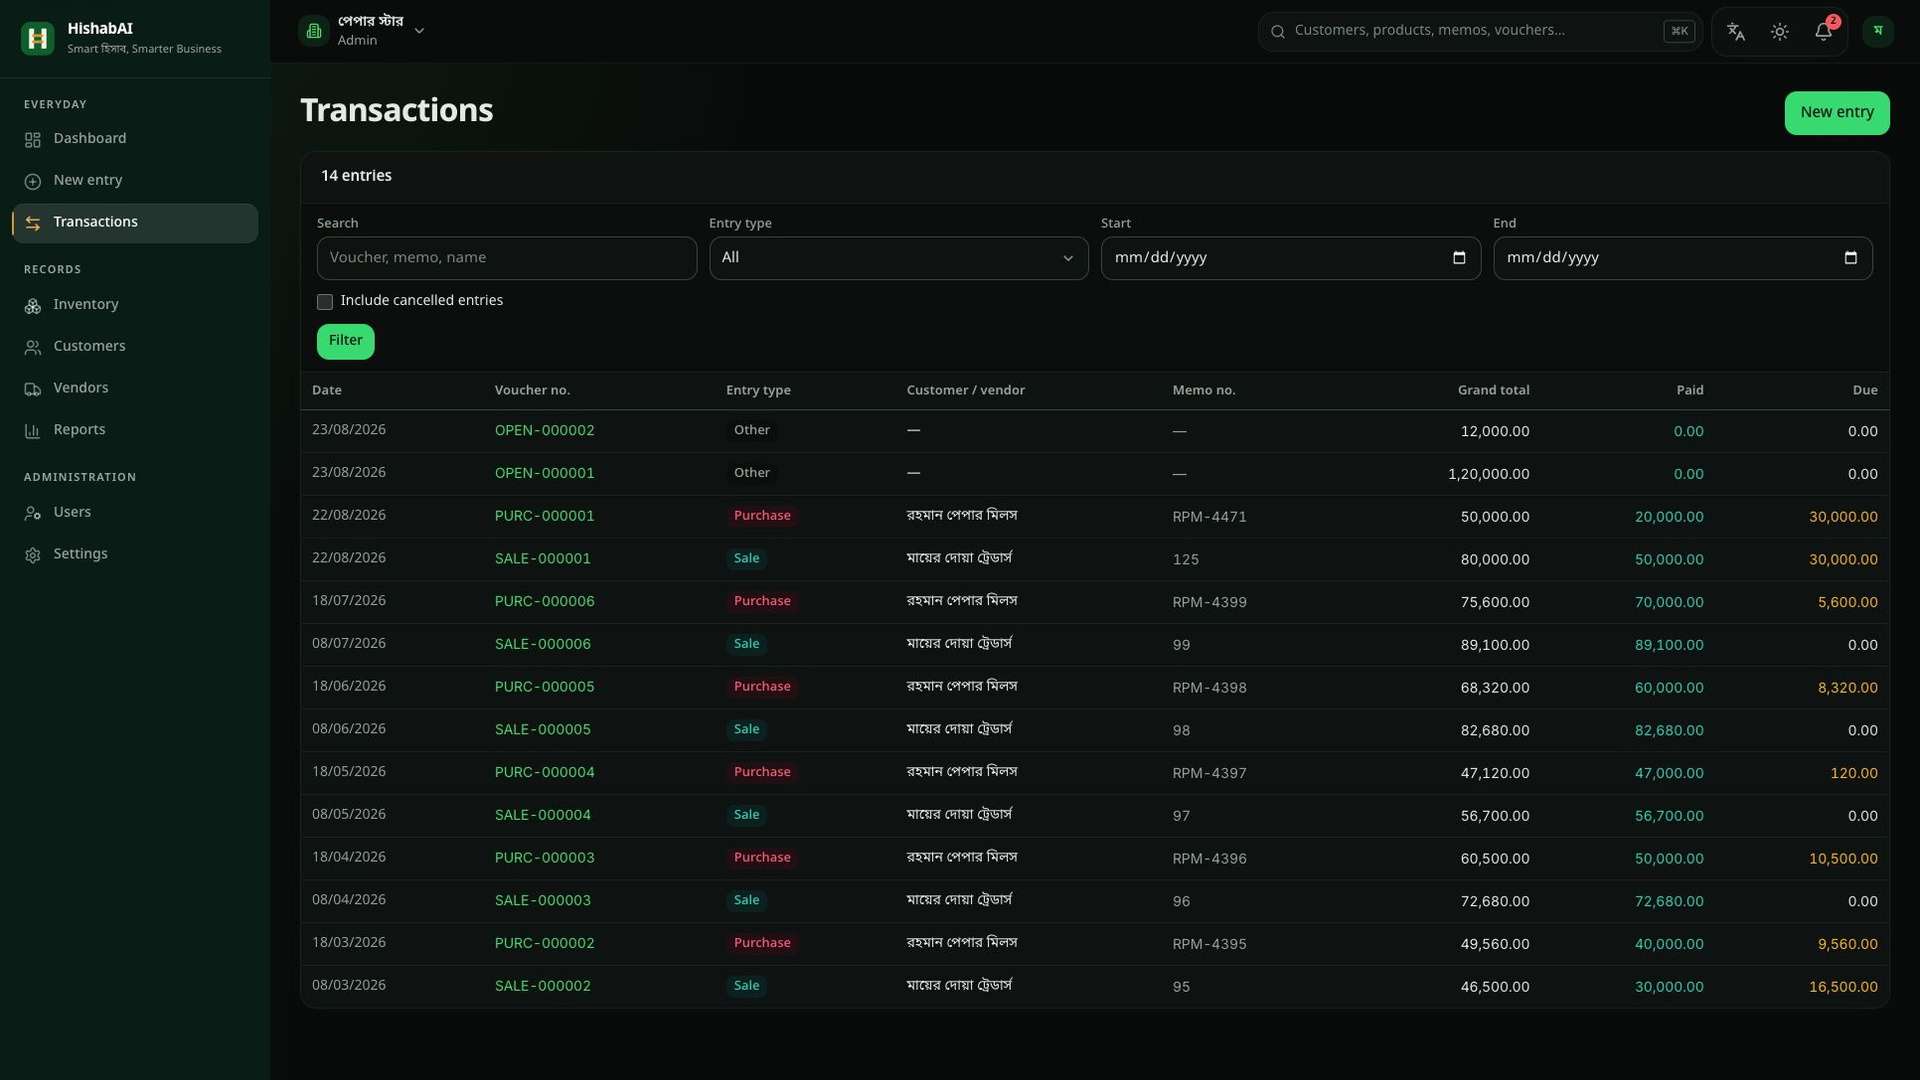This screenshot has height=1080, width=1920.
Task: Toggle the light/dark theme sun icon
Action: tap(1780, 32)
